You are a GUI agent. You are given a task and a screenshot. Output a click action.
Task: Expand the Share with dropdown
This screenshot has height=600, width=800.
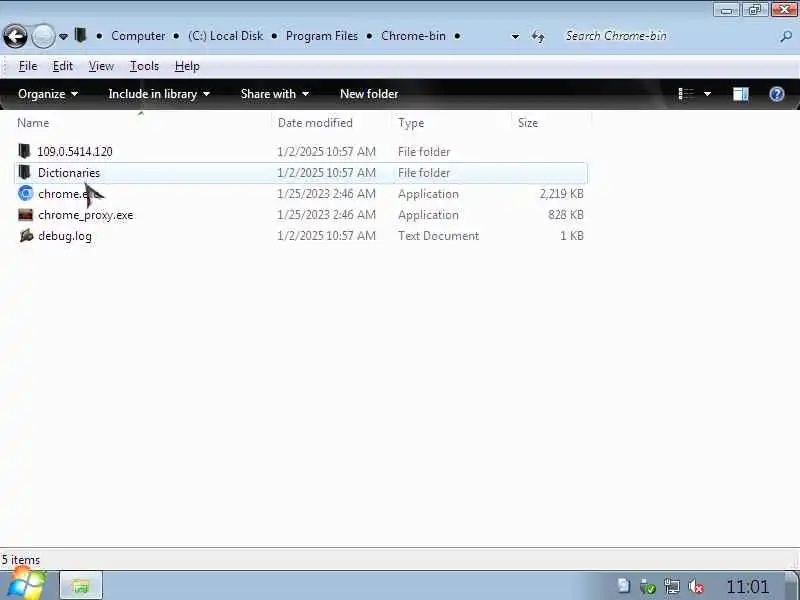click(274, 94)
